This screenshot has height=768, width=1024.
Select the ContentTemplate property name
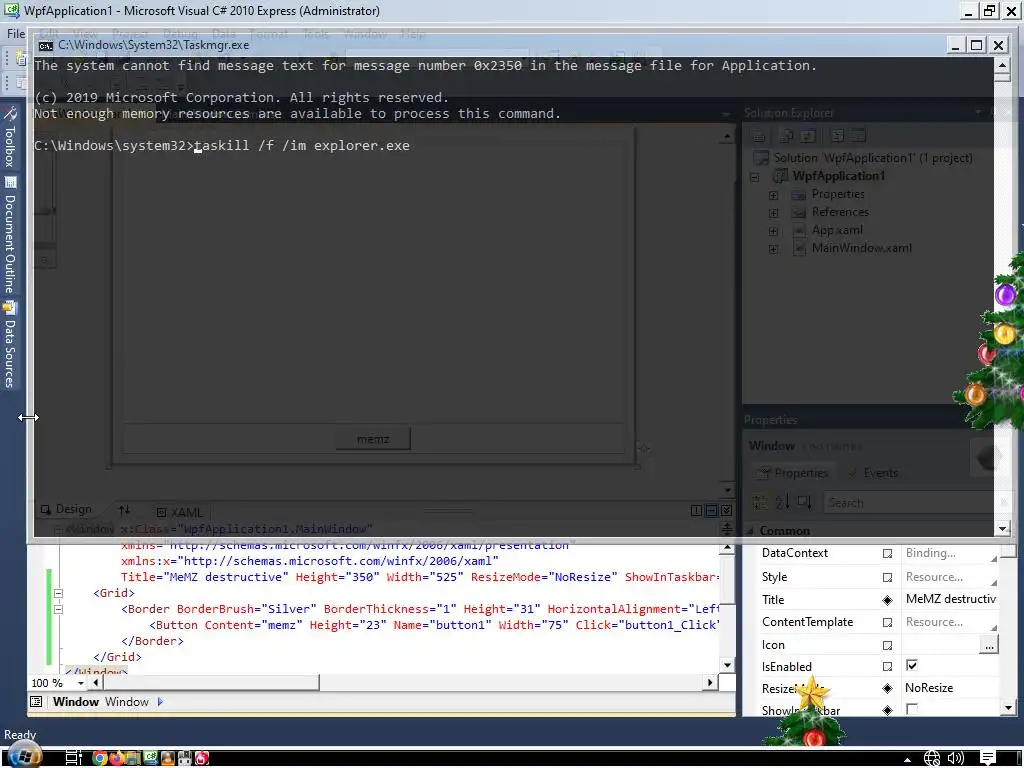[807, 622]
